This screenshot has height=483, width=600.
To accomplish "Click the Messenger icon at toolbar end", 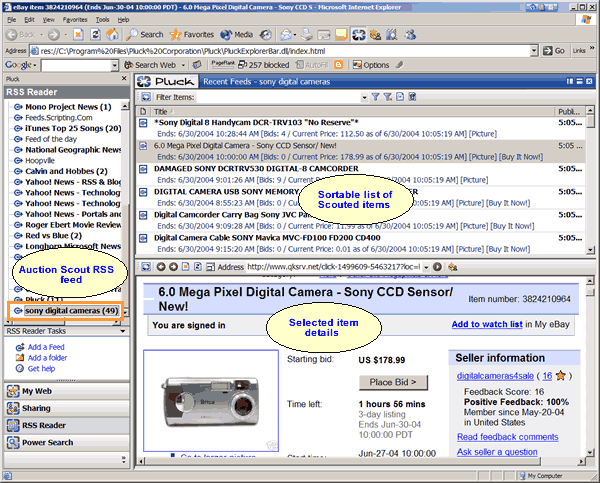I will tap(410, 35).
